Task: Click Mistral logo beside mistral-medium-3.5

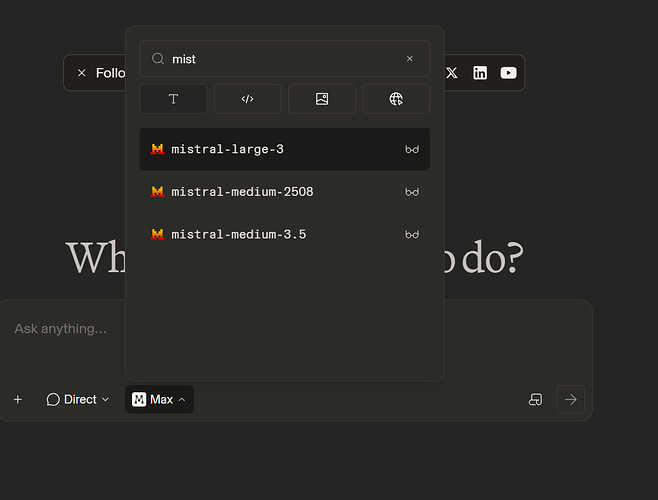Action: pos(157,234)
